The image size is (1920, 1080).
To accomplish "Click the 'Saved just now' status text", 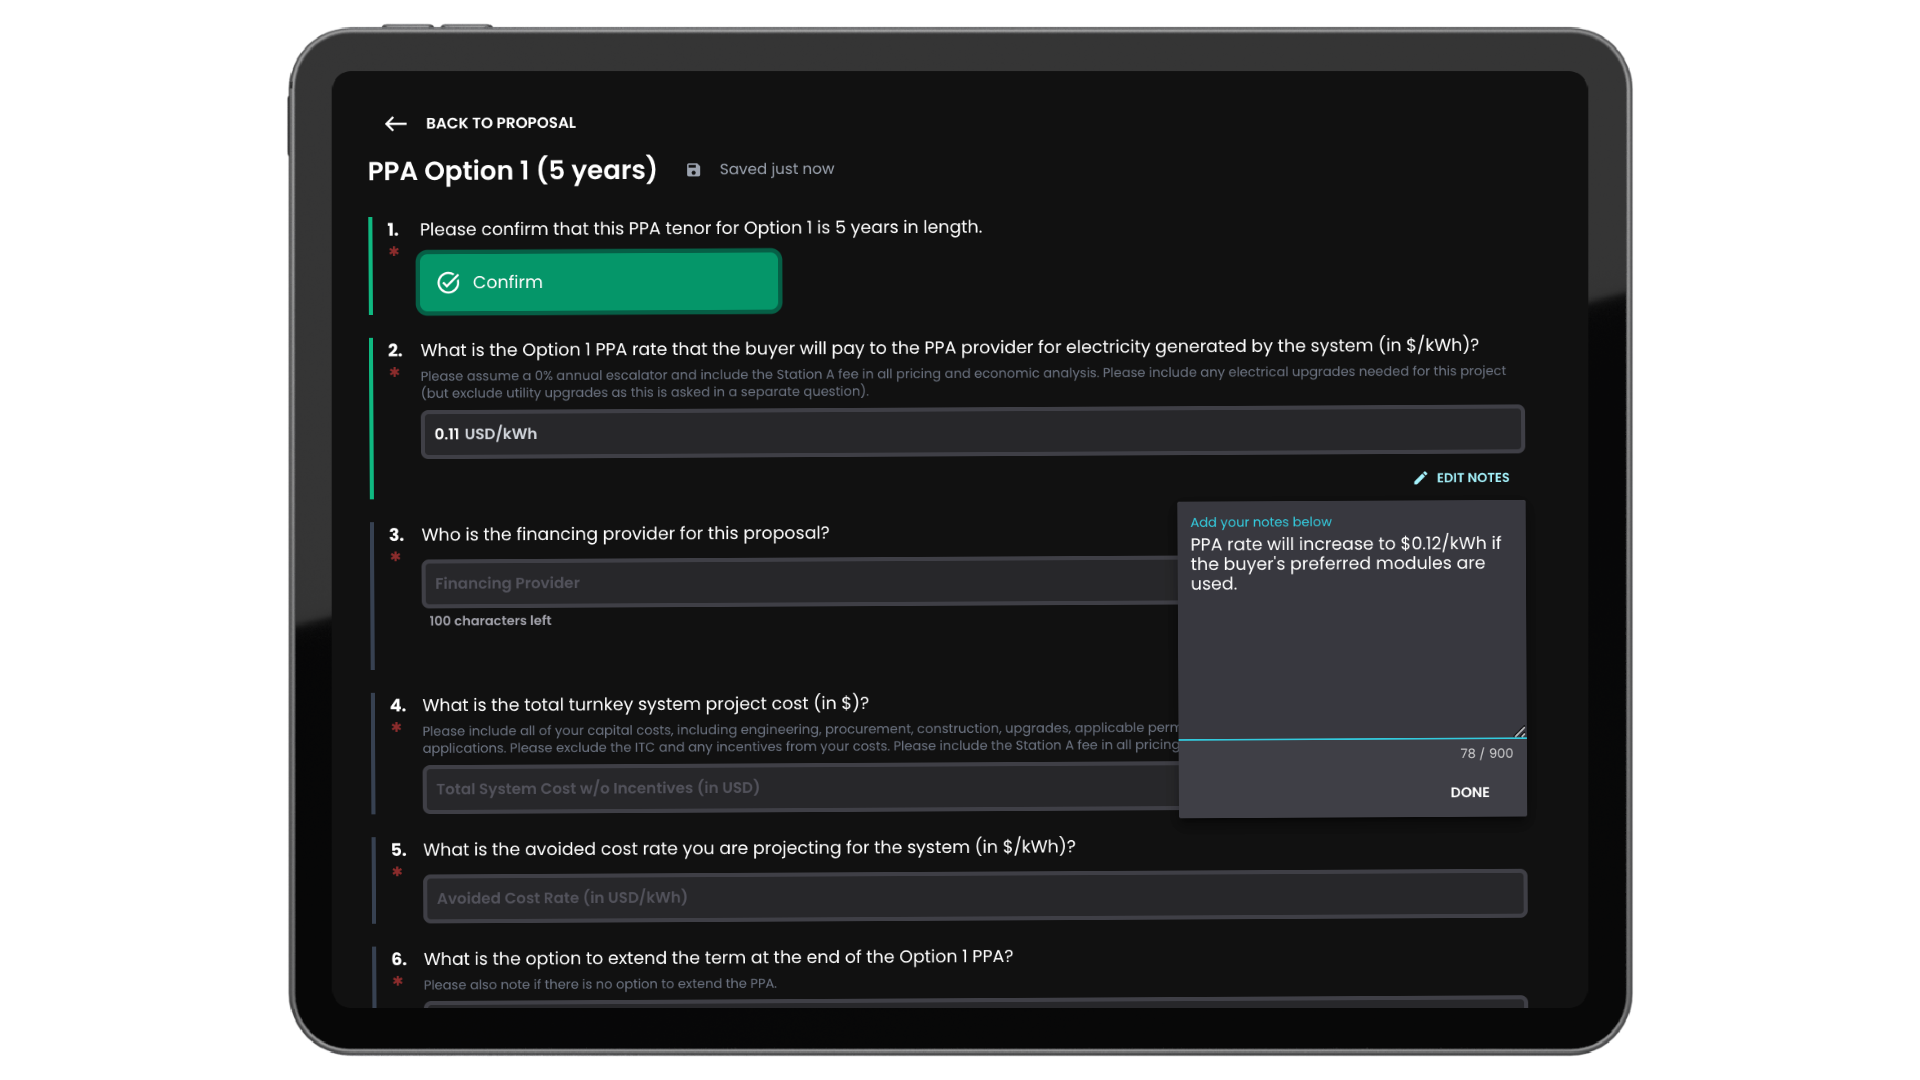I will (776, 169).
